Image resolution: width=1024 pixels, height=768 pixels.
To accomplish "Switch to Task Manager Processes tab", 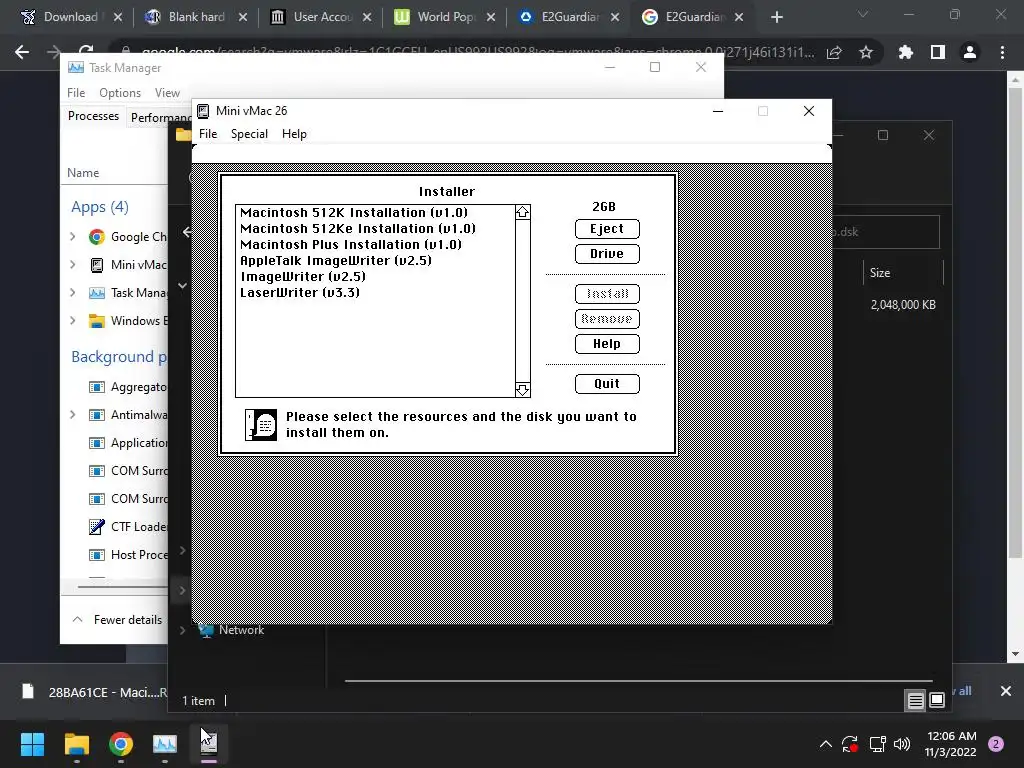I will point(93,116).
